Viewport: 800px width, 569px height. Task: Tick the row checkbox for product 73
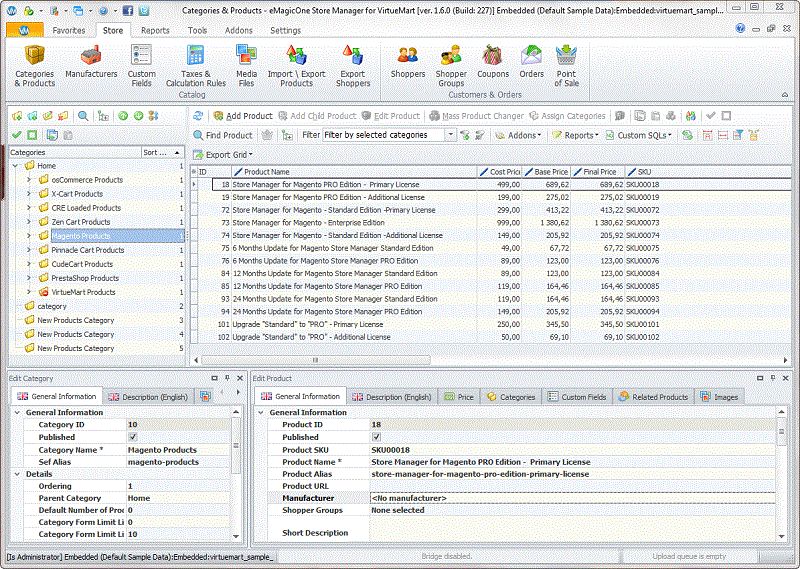[x=194, y=222]
